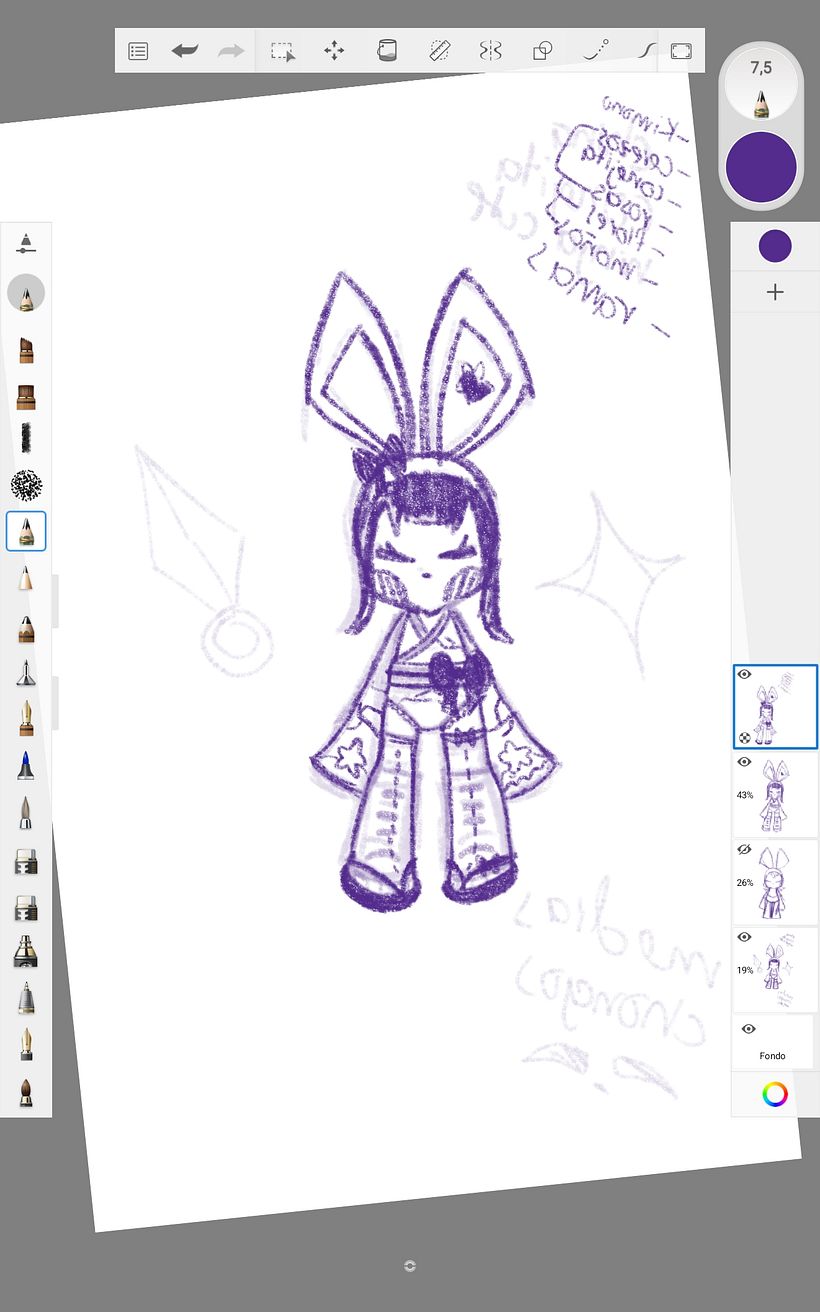This screenshot has height=1312, width=820.
Task: Pick the current pencil in the gray circle
Action: [26, 293]
